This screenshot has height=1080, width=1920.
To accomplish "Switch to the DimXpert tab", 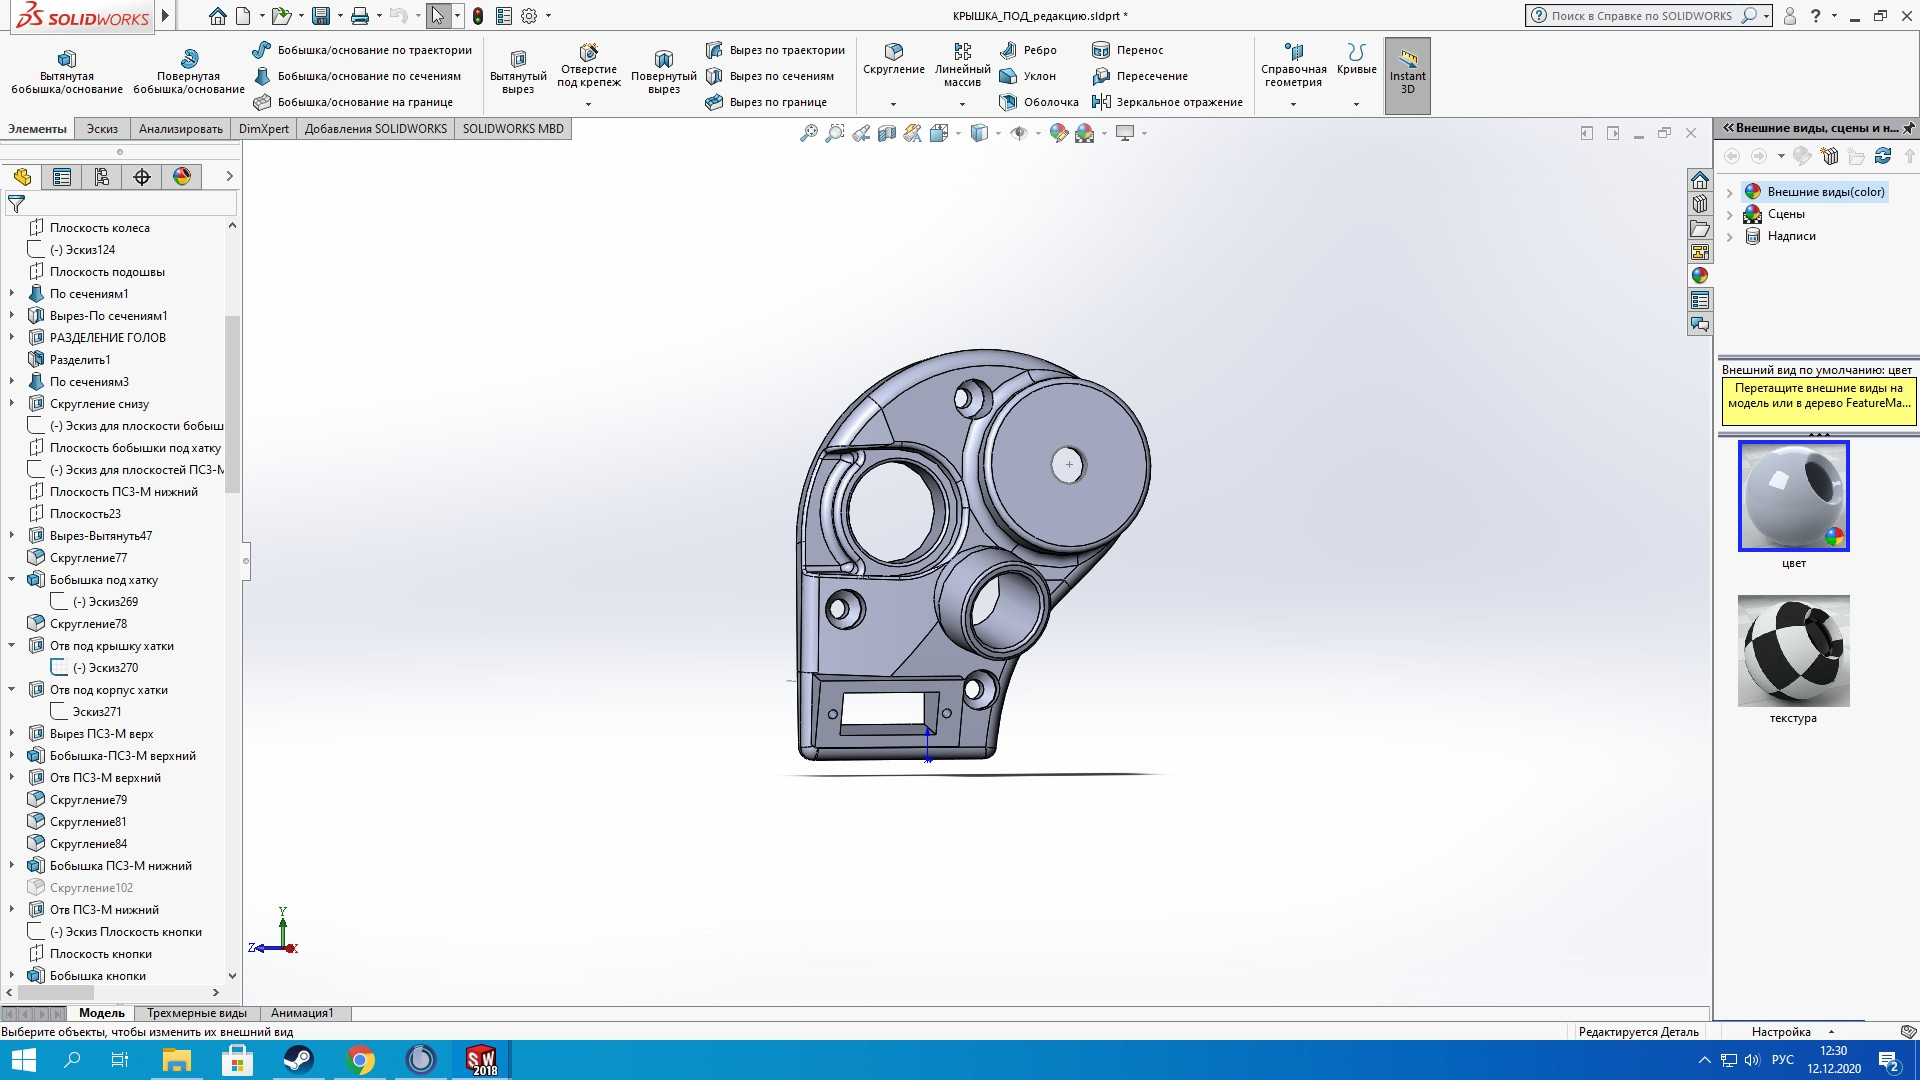I will pyautogui.click(x=264, y=129).
